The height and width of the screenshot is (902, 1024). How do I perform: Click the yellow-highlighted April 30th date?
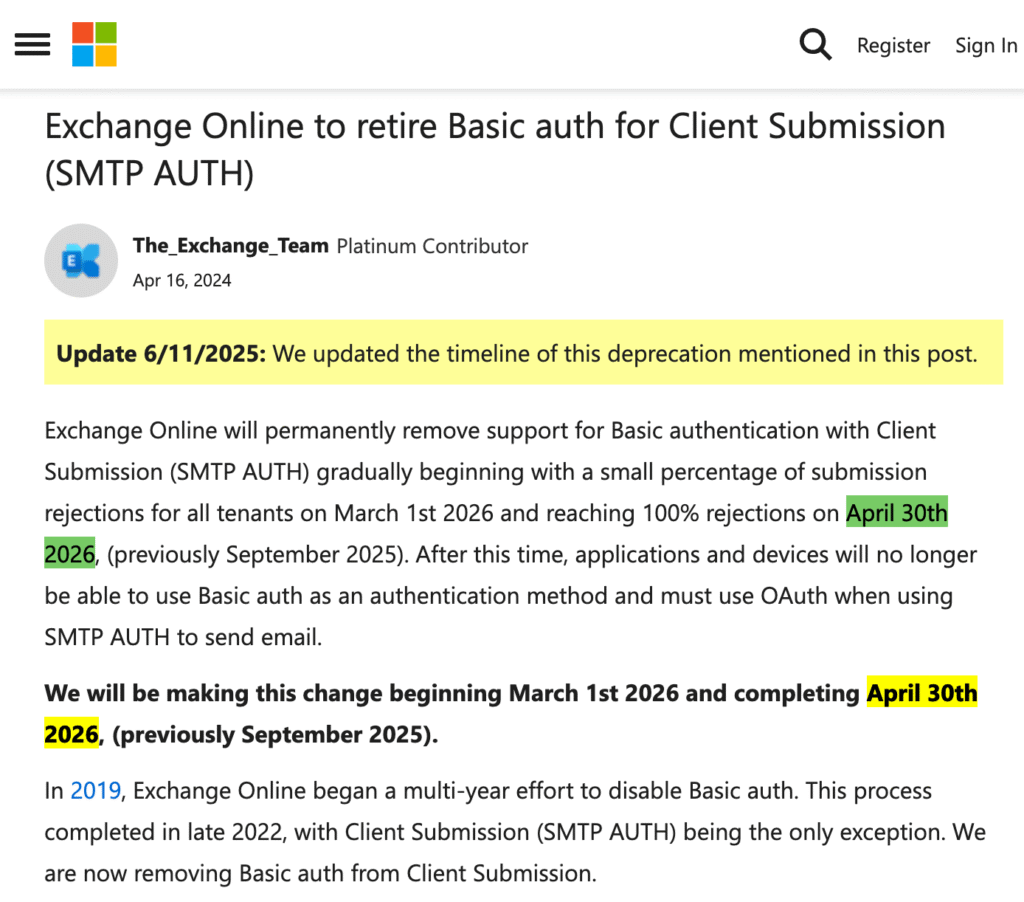[921, 693]
